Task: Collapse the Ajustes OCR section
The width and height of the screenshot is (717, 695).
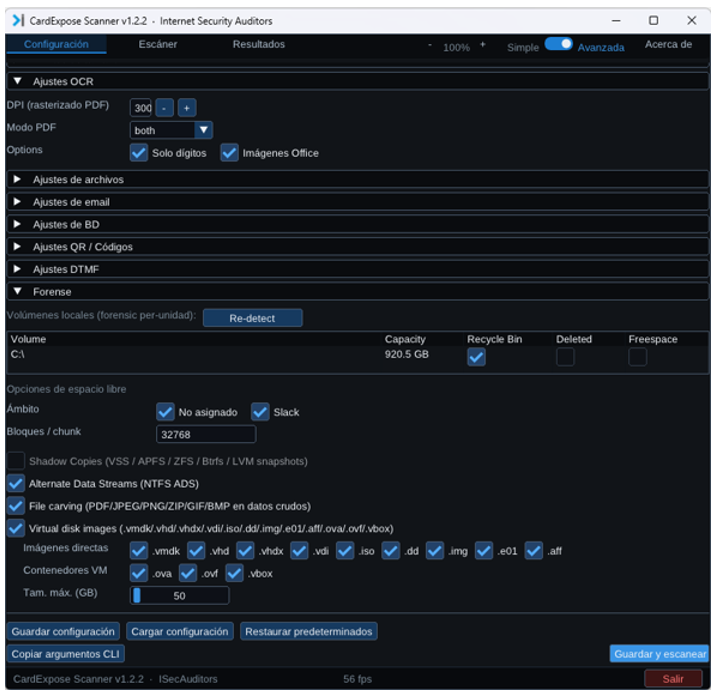Action: 358,81
